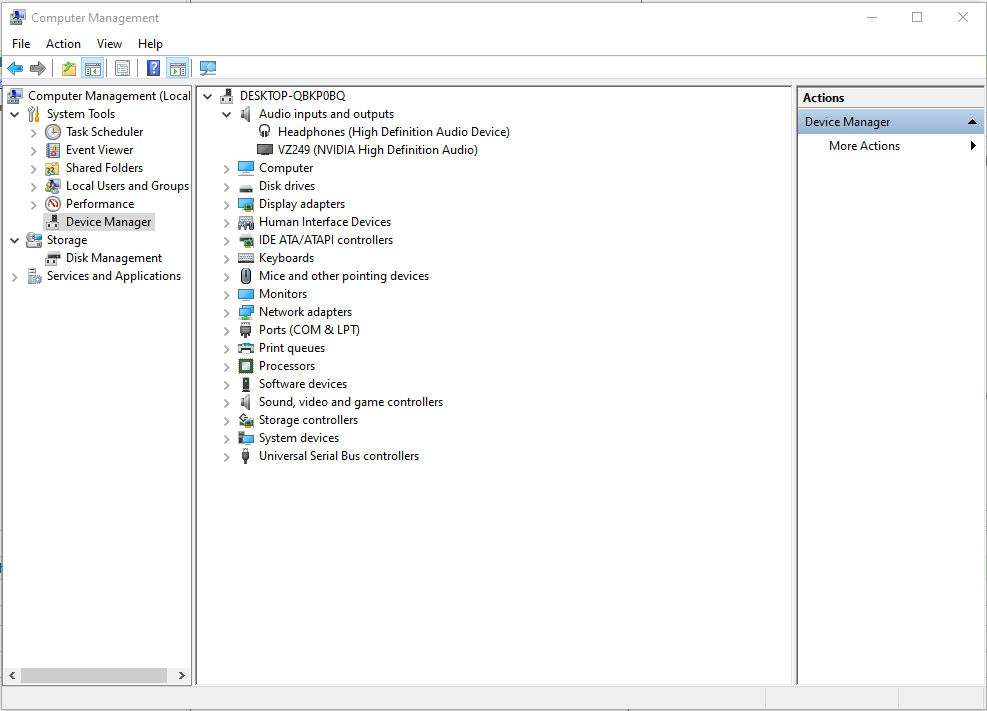Click the blue Help question mark icon
The height and width of the screenshot is (711, 987).
[x=153, y=68]
